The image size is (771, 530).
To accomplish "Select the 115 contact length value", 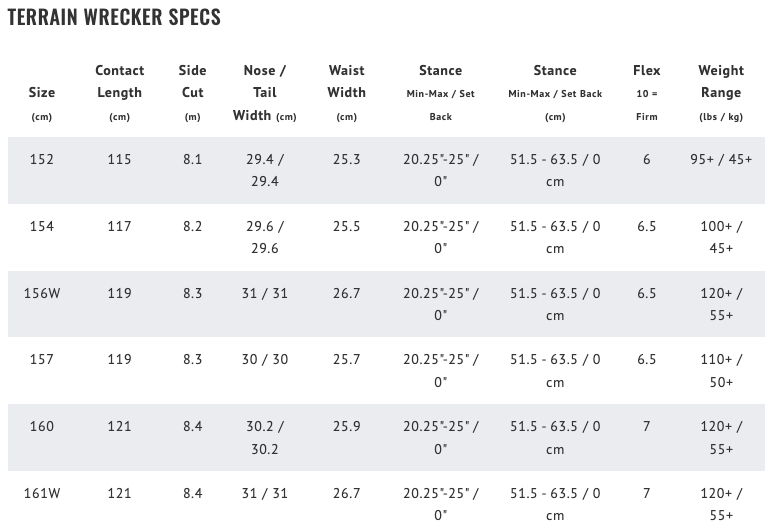I will [119, 159].
